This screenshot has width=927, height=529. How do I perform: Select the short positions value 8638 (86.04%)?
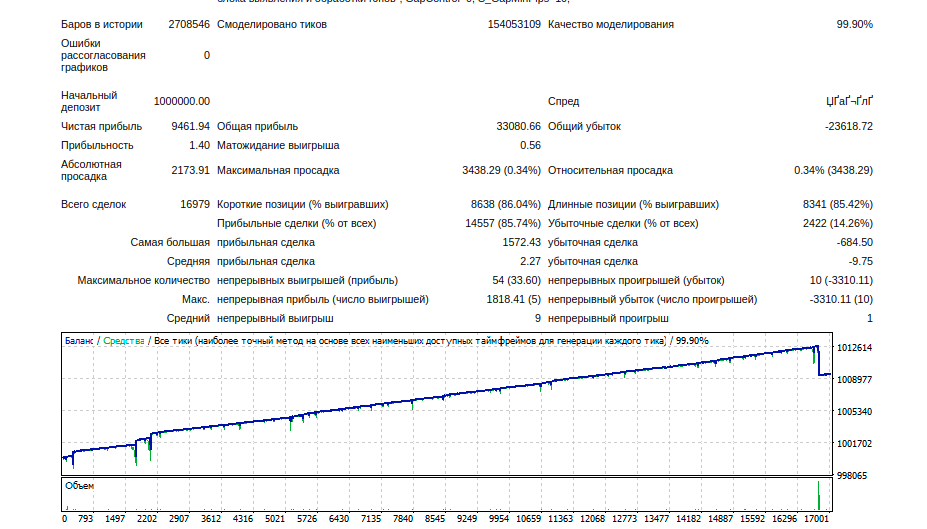(505, 204)
